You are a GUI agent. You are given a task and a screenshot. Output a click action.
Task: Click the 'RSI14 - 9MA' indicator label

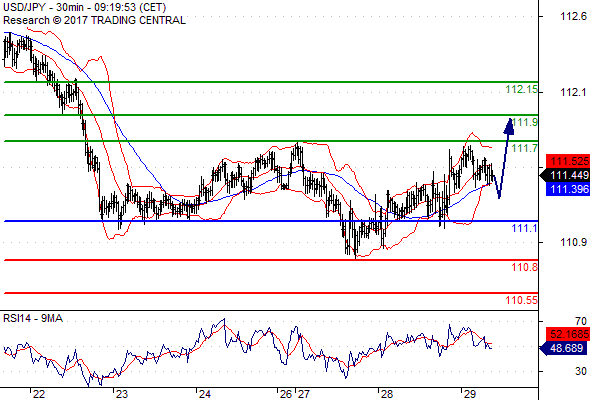click(33, 318)
